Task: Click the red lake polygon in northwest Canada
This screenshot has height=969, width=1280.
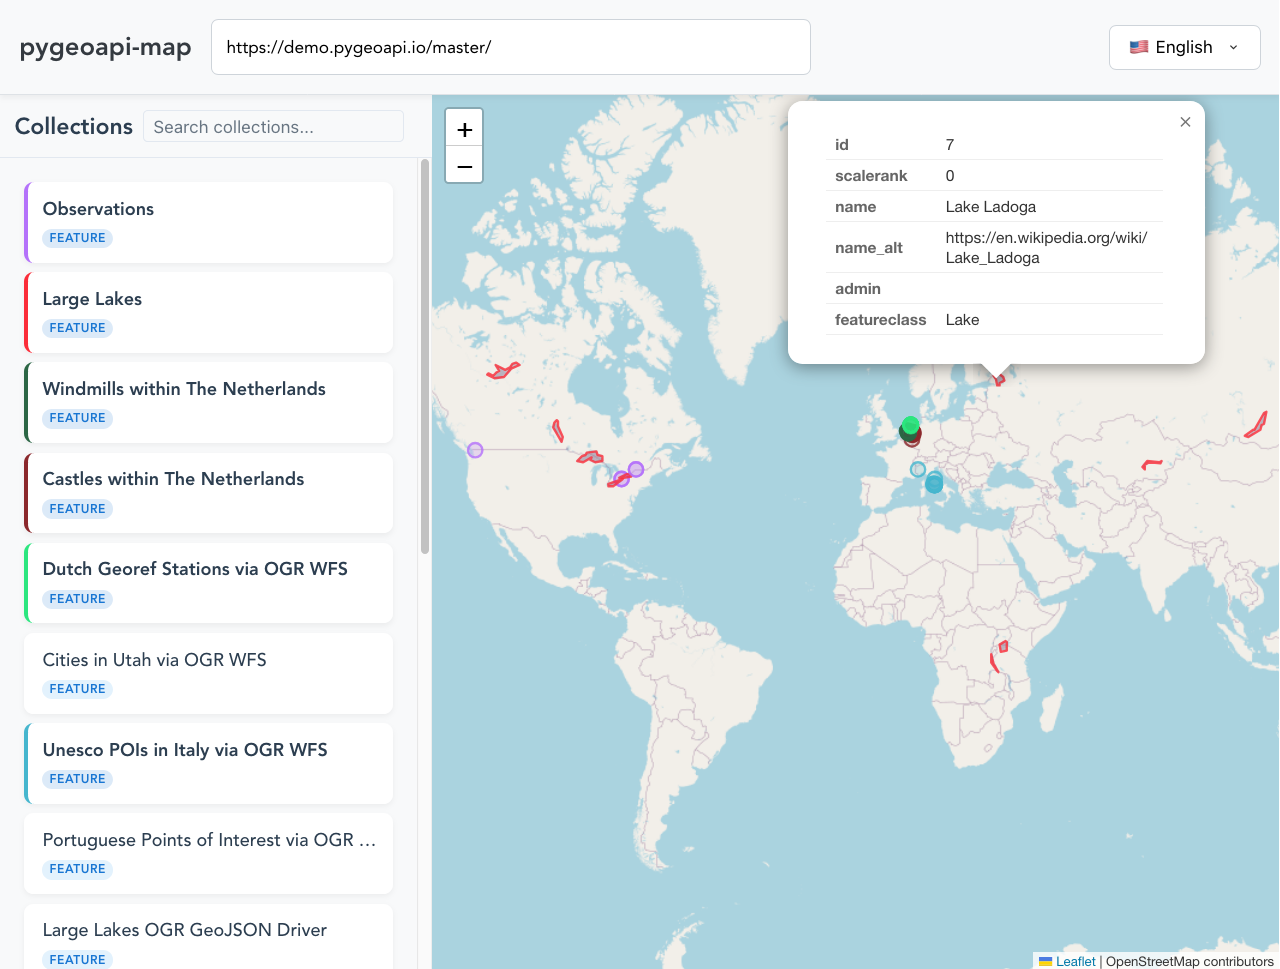Action: pyautogui.click(x=503, y=371)
